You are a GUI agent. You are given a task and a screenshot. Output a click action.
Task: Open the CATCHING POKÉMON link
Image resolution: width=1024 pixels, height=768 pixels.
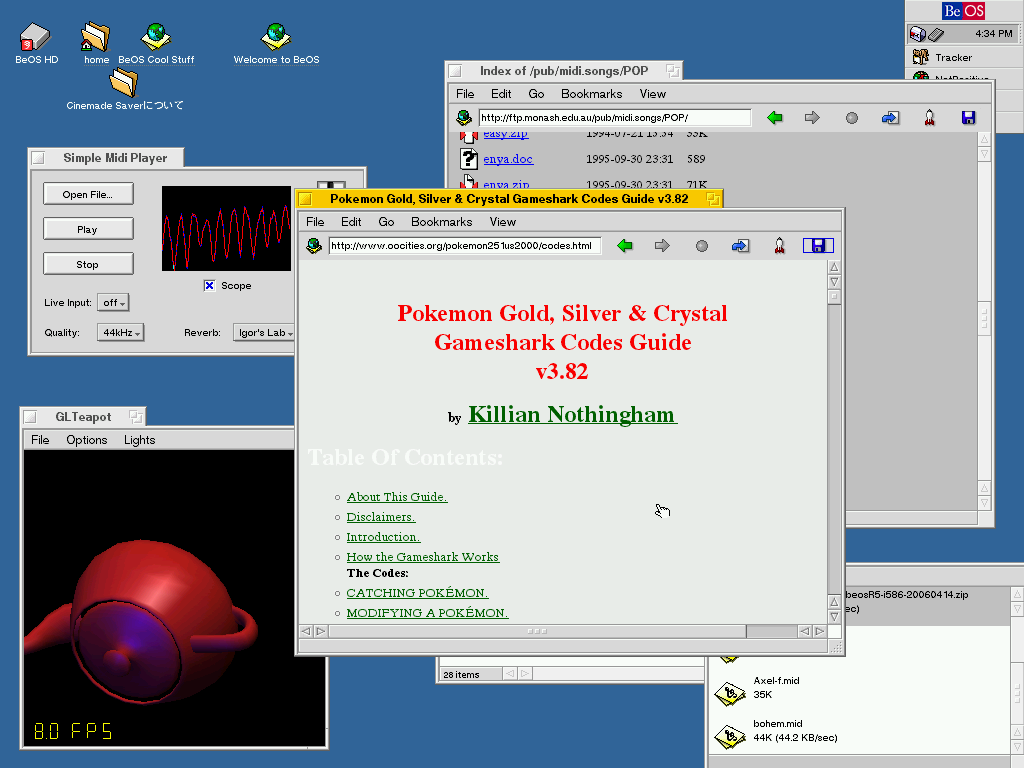(x=417, y=593)
